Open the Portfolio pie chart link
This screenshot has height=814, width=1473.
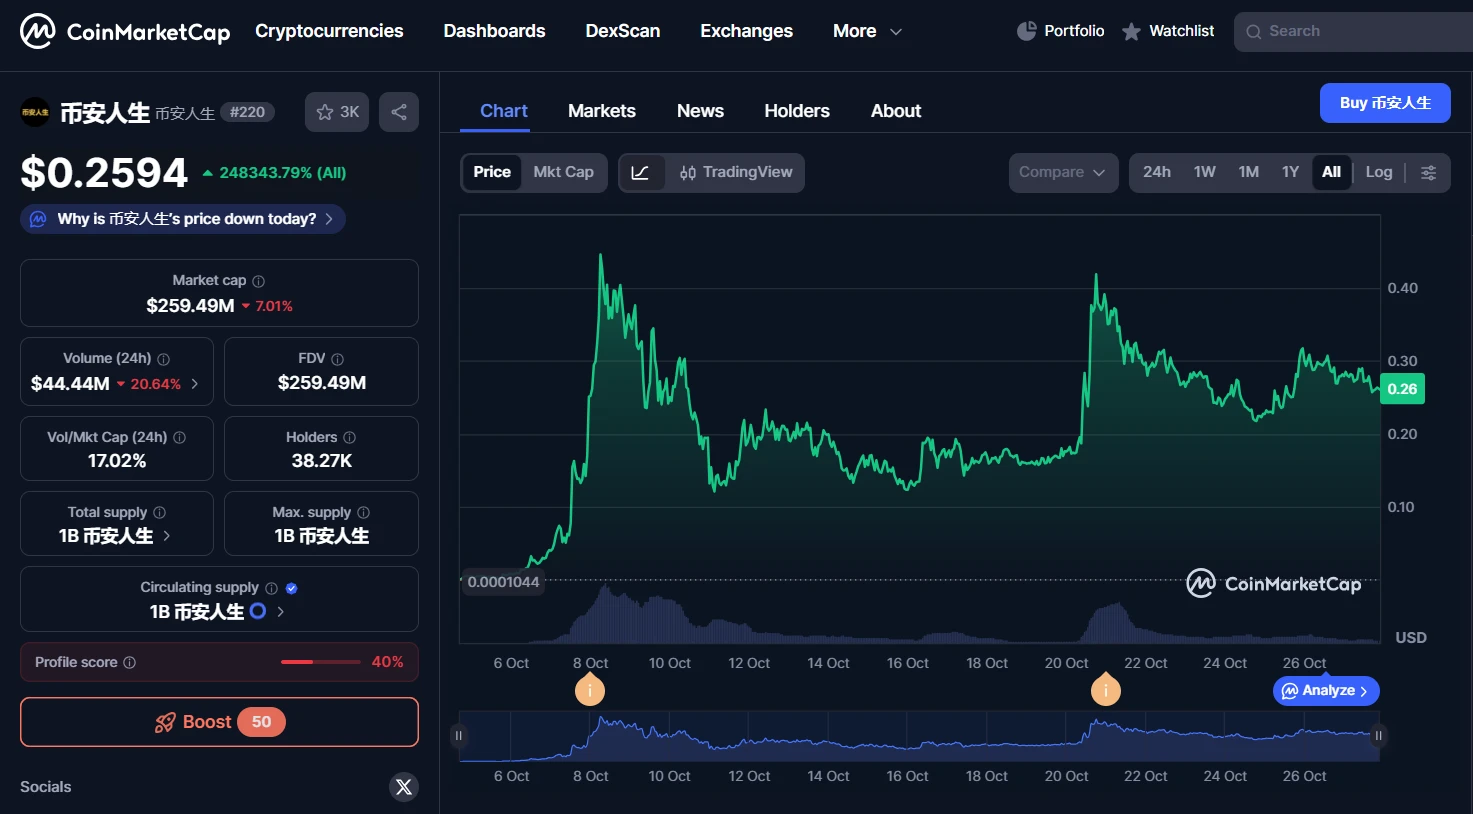[x=1060, y=31]
